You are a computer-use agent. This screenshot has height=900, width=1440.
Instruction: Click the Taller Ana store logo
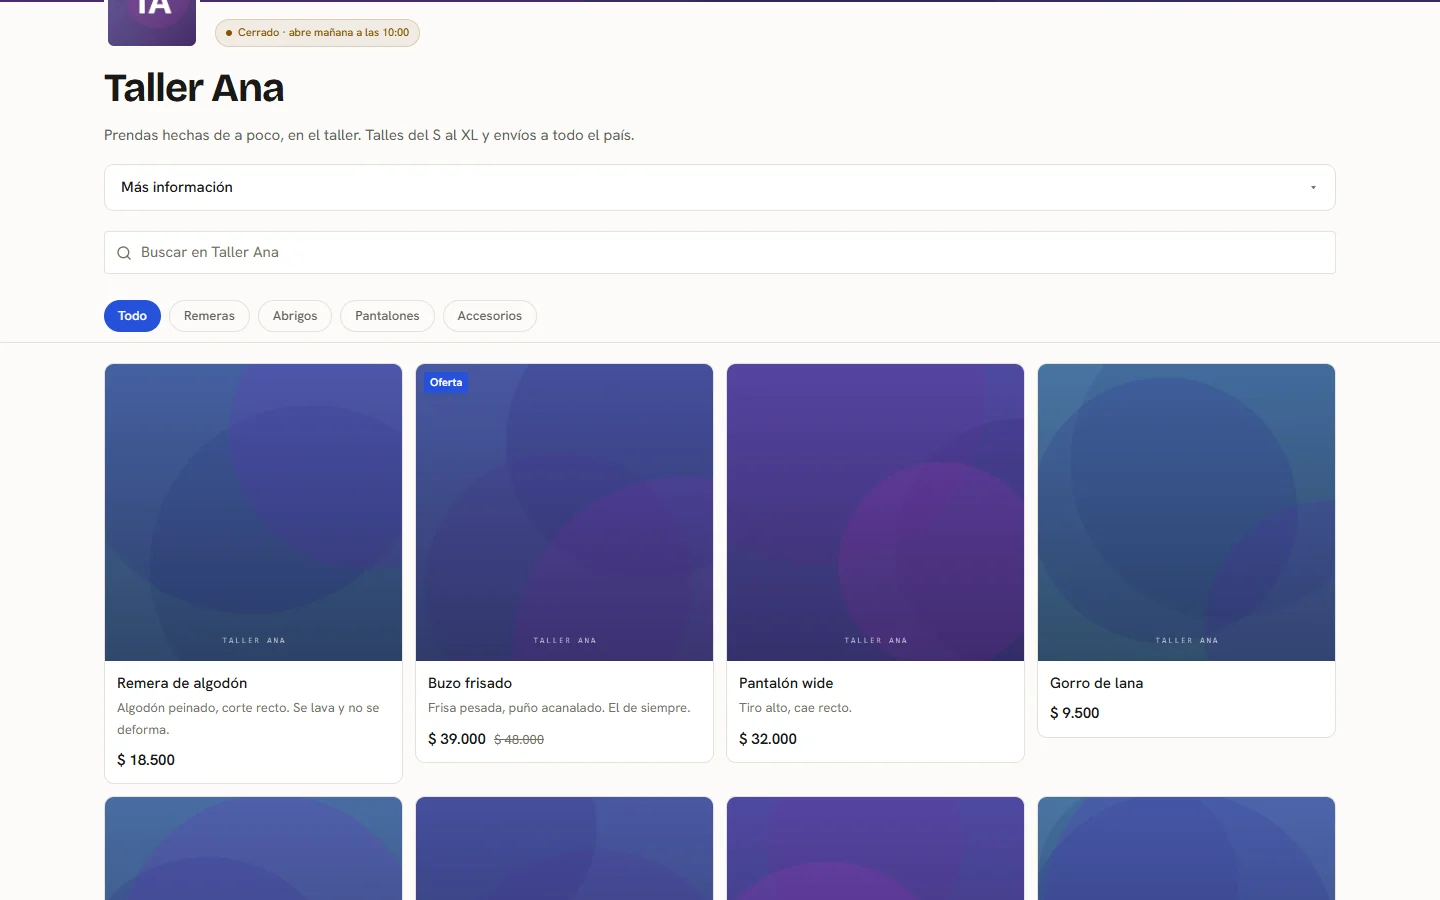coord(152,22)
